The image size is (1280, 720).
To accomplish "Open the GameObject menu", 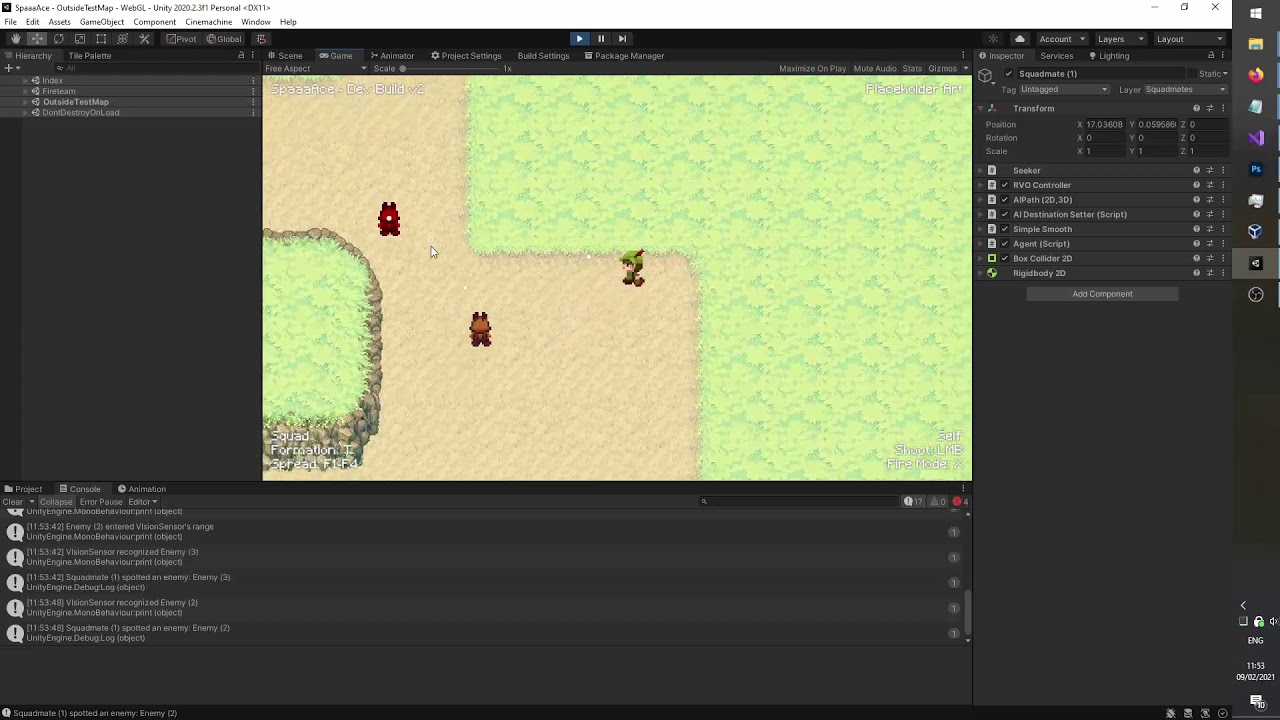I will pos(102,22).
